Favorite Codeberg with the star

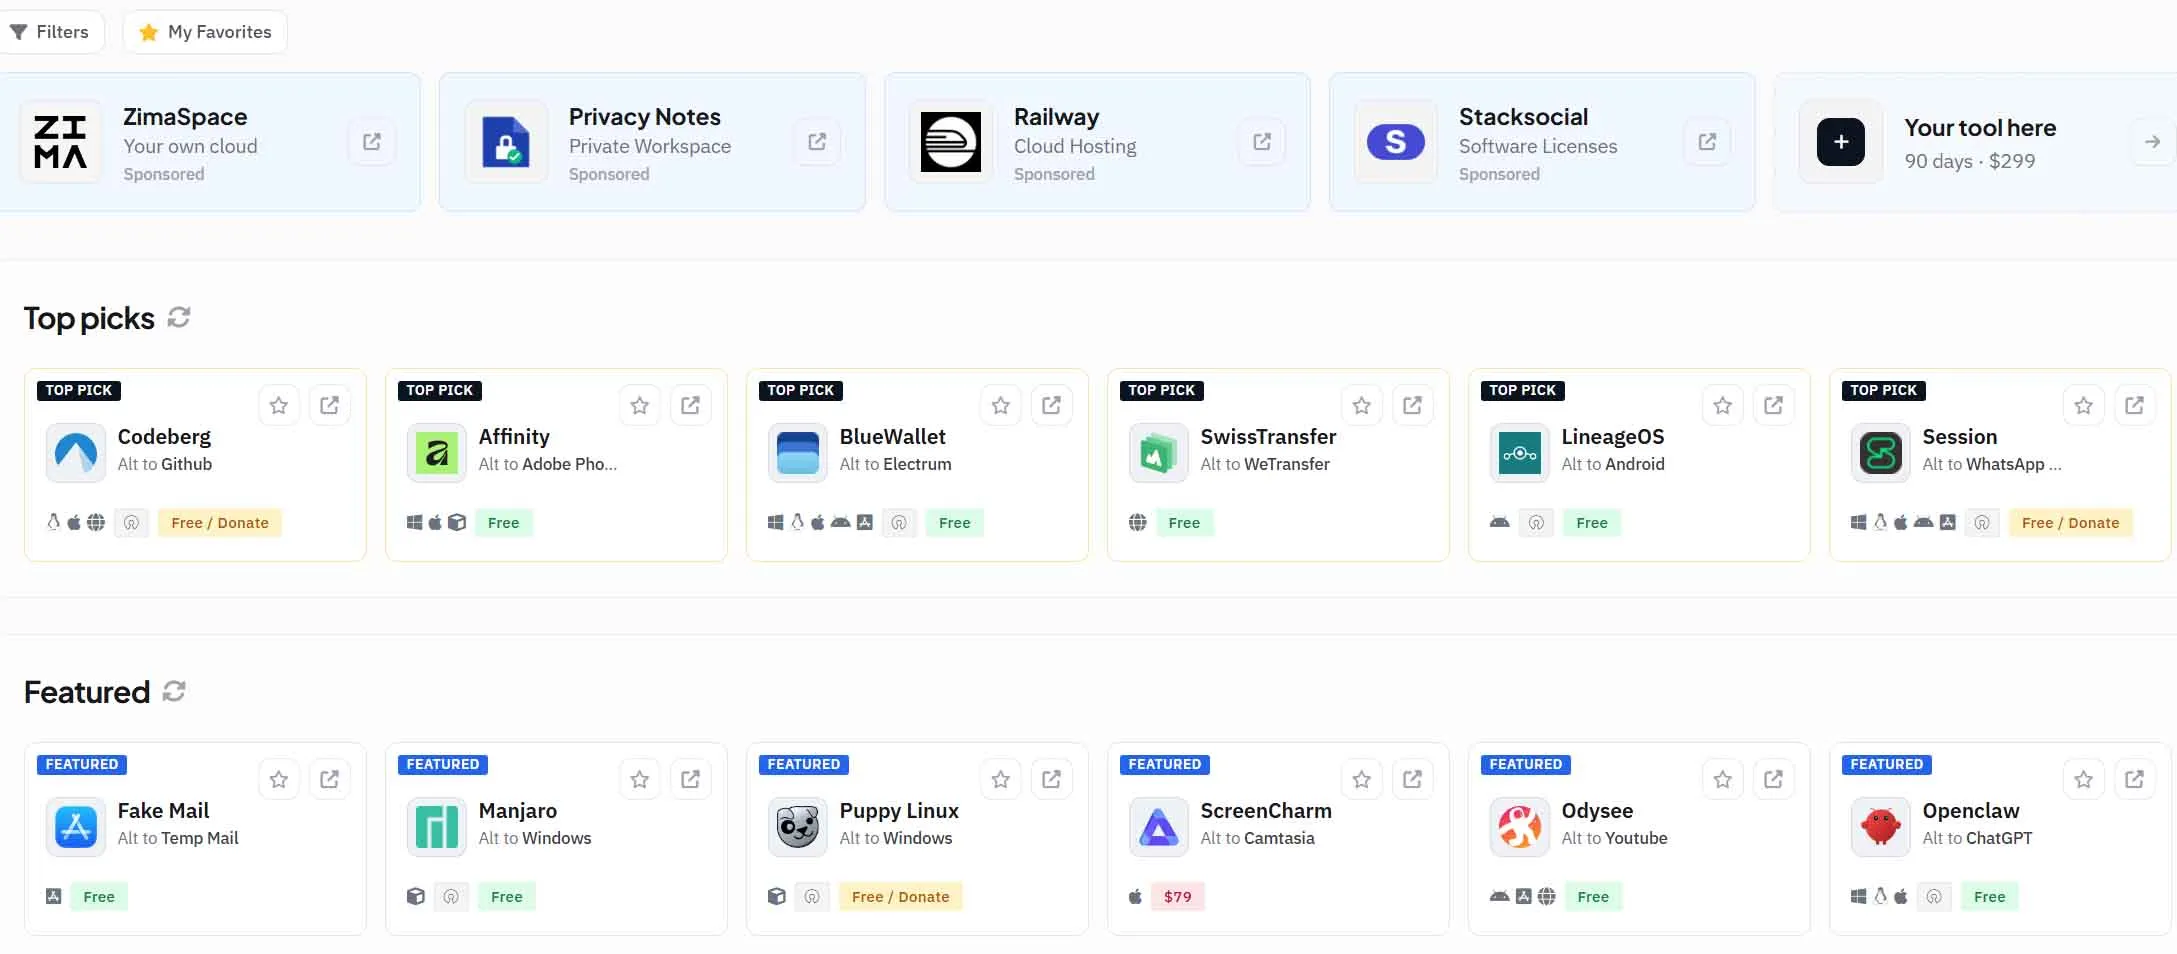coord(279,405)
